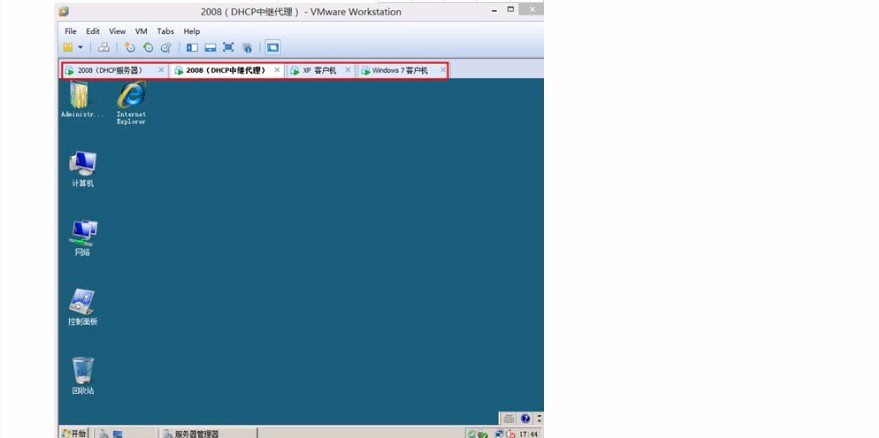Click the blue help question mark icon
This screenshot has height=438, width=879.
pyautogui.click(x=525, y=418)
